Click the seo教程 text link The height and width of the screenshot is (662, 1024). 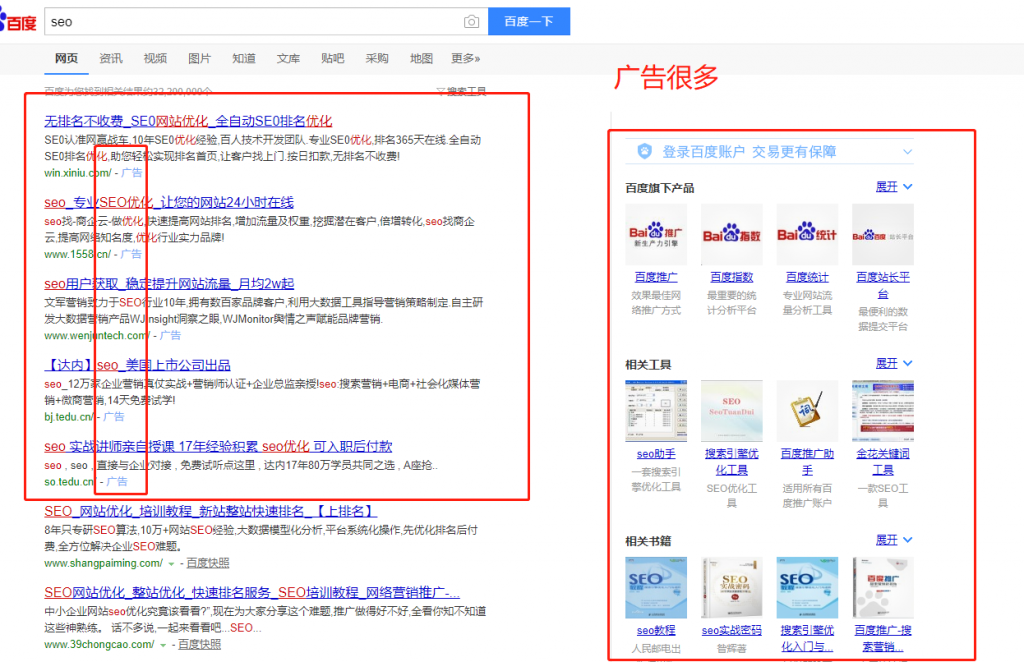pyautogui.click(x=656, y=631)
